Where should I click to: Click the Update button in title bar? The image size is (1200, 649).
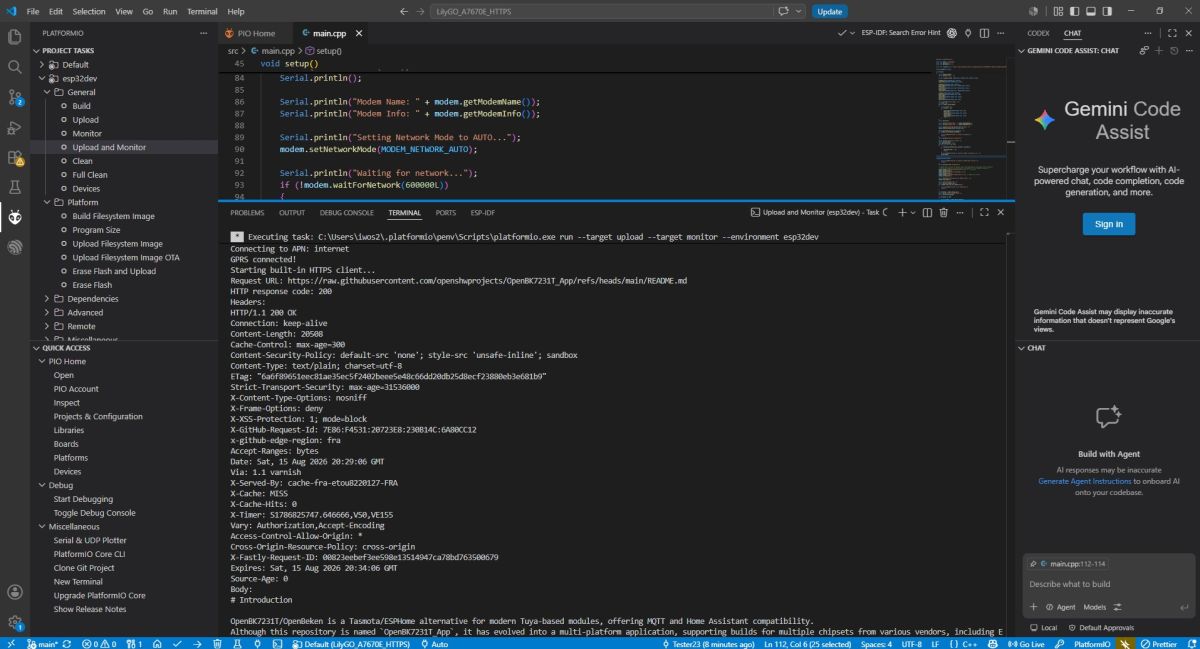[x=829, y=11]
